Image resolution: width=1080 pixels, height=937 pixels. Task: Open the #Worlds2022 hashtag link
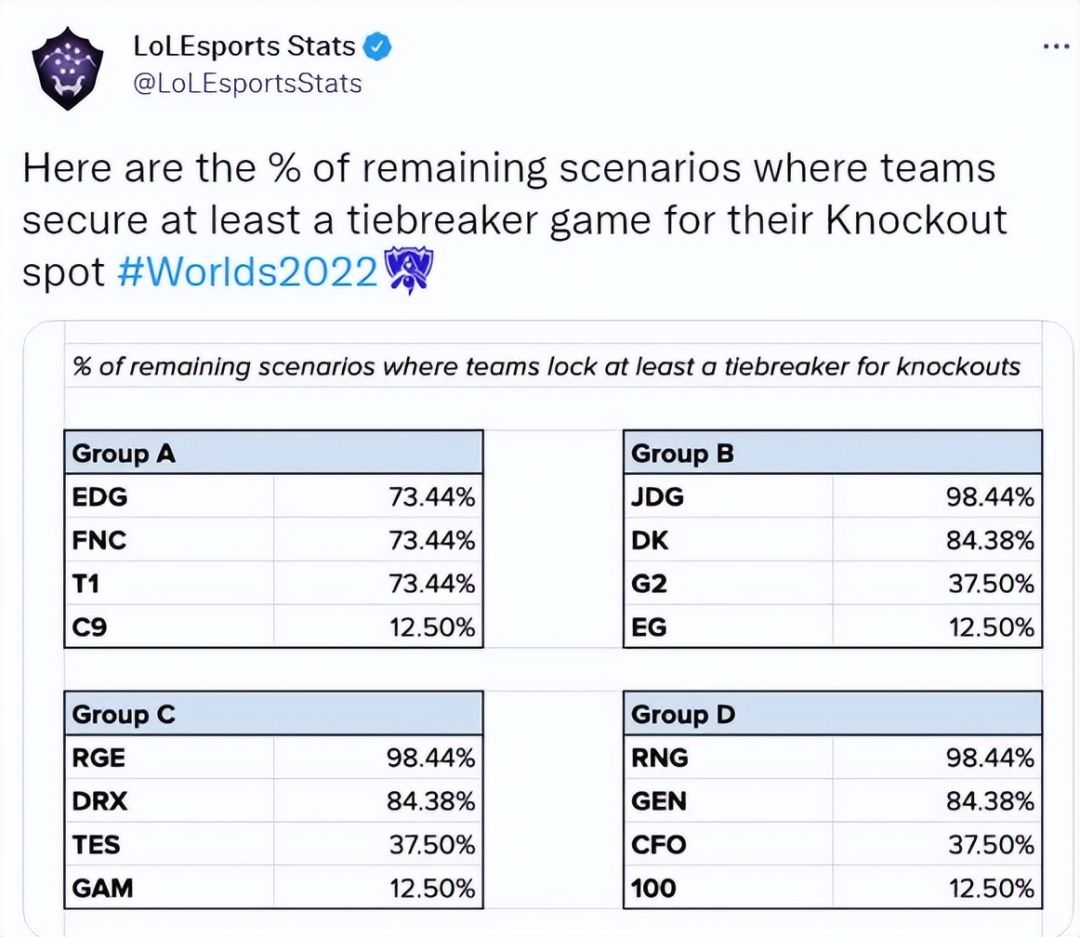pyautogui.click(x=249, y=272)
